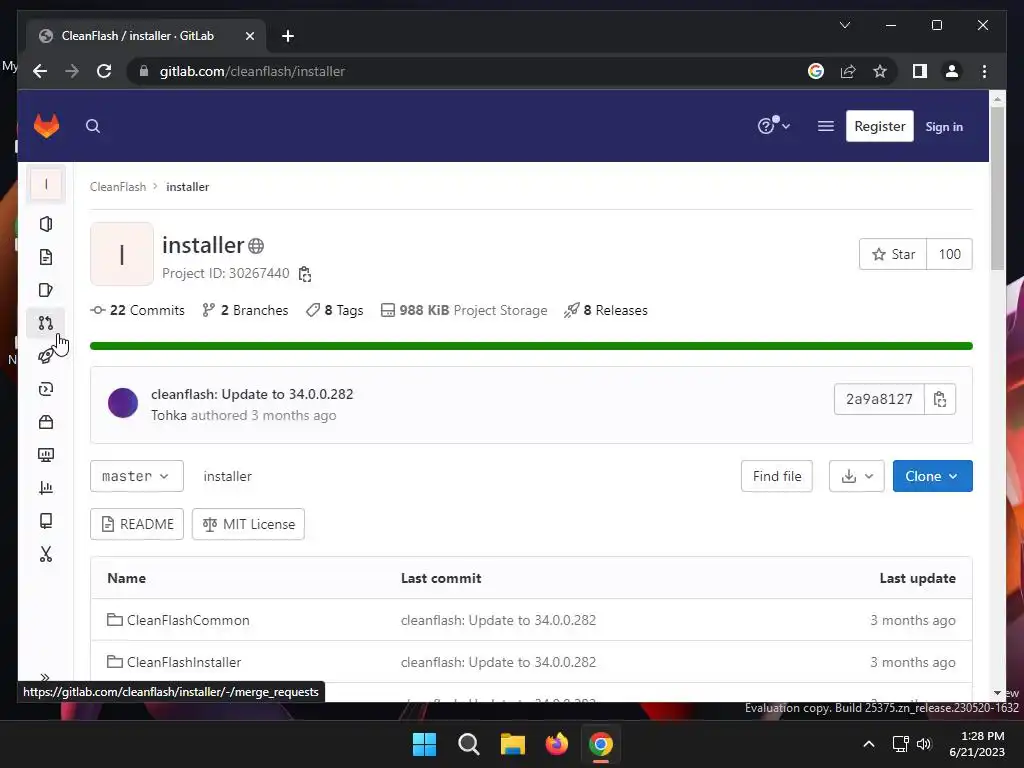Open Monitor sidebar icon
Viewport: 1024px width, 768px height.
pos(46,455)
